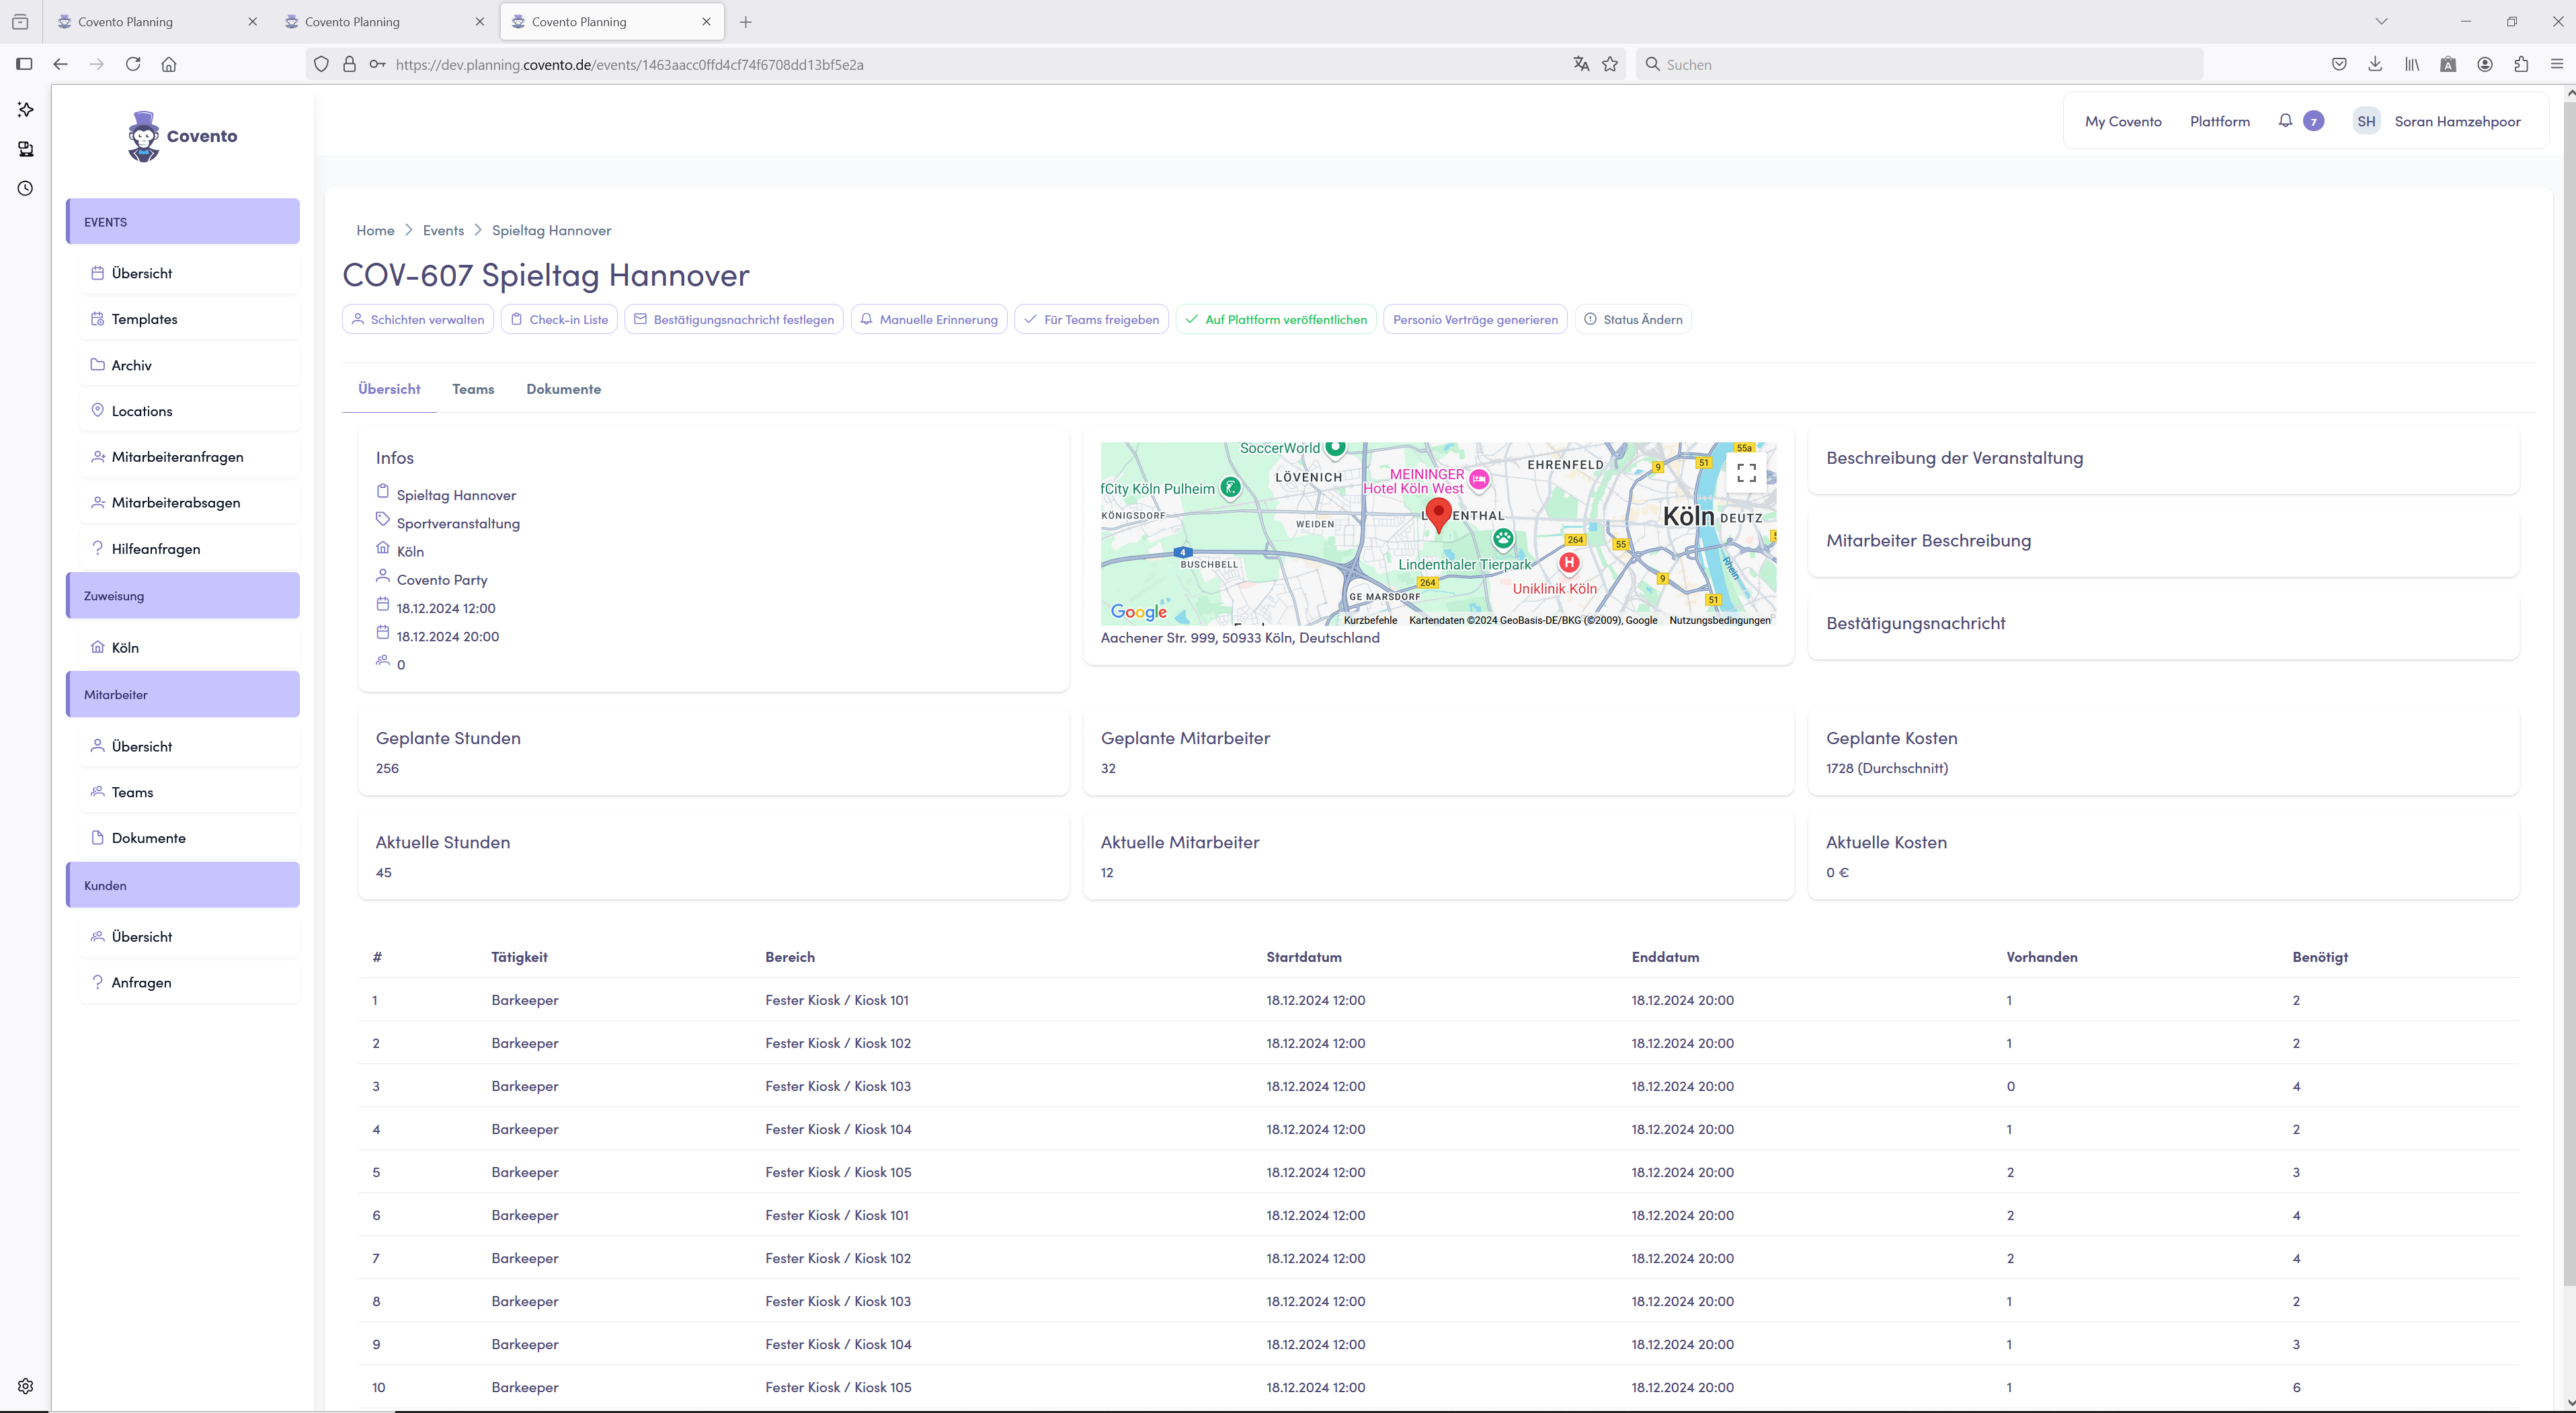Screen dimensions: 2576x1413
Task: Click SH user avatar badge
Action: click(2366, 121)
